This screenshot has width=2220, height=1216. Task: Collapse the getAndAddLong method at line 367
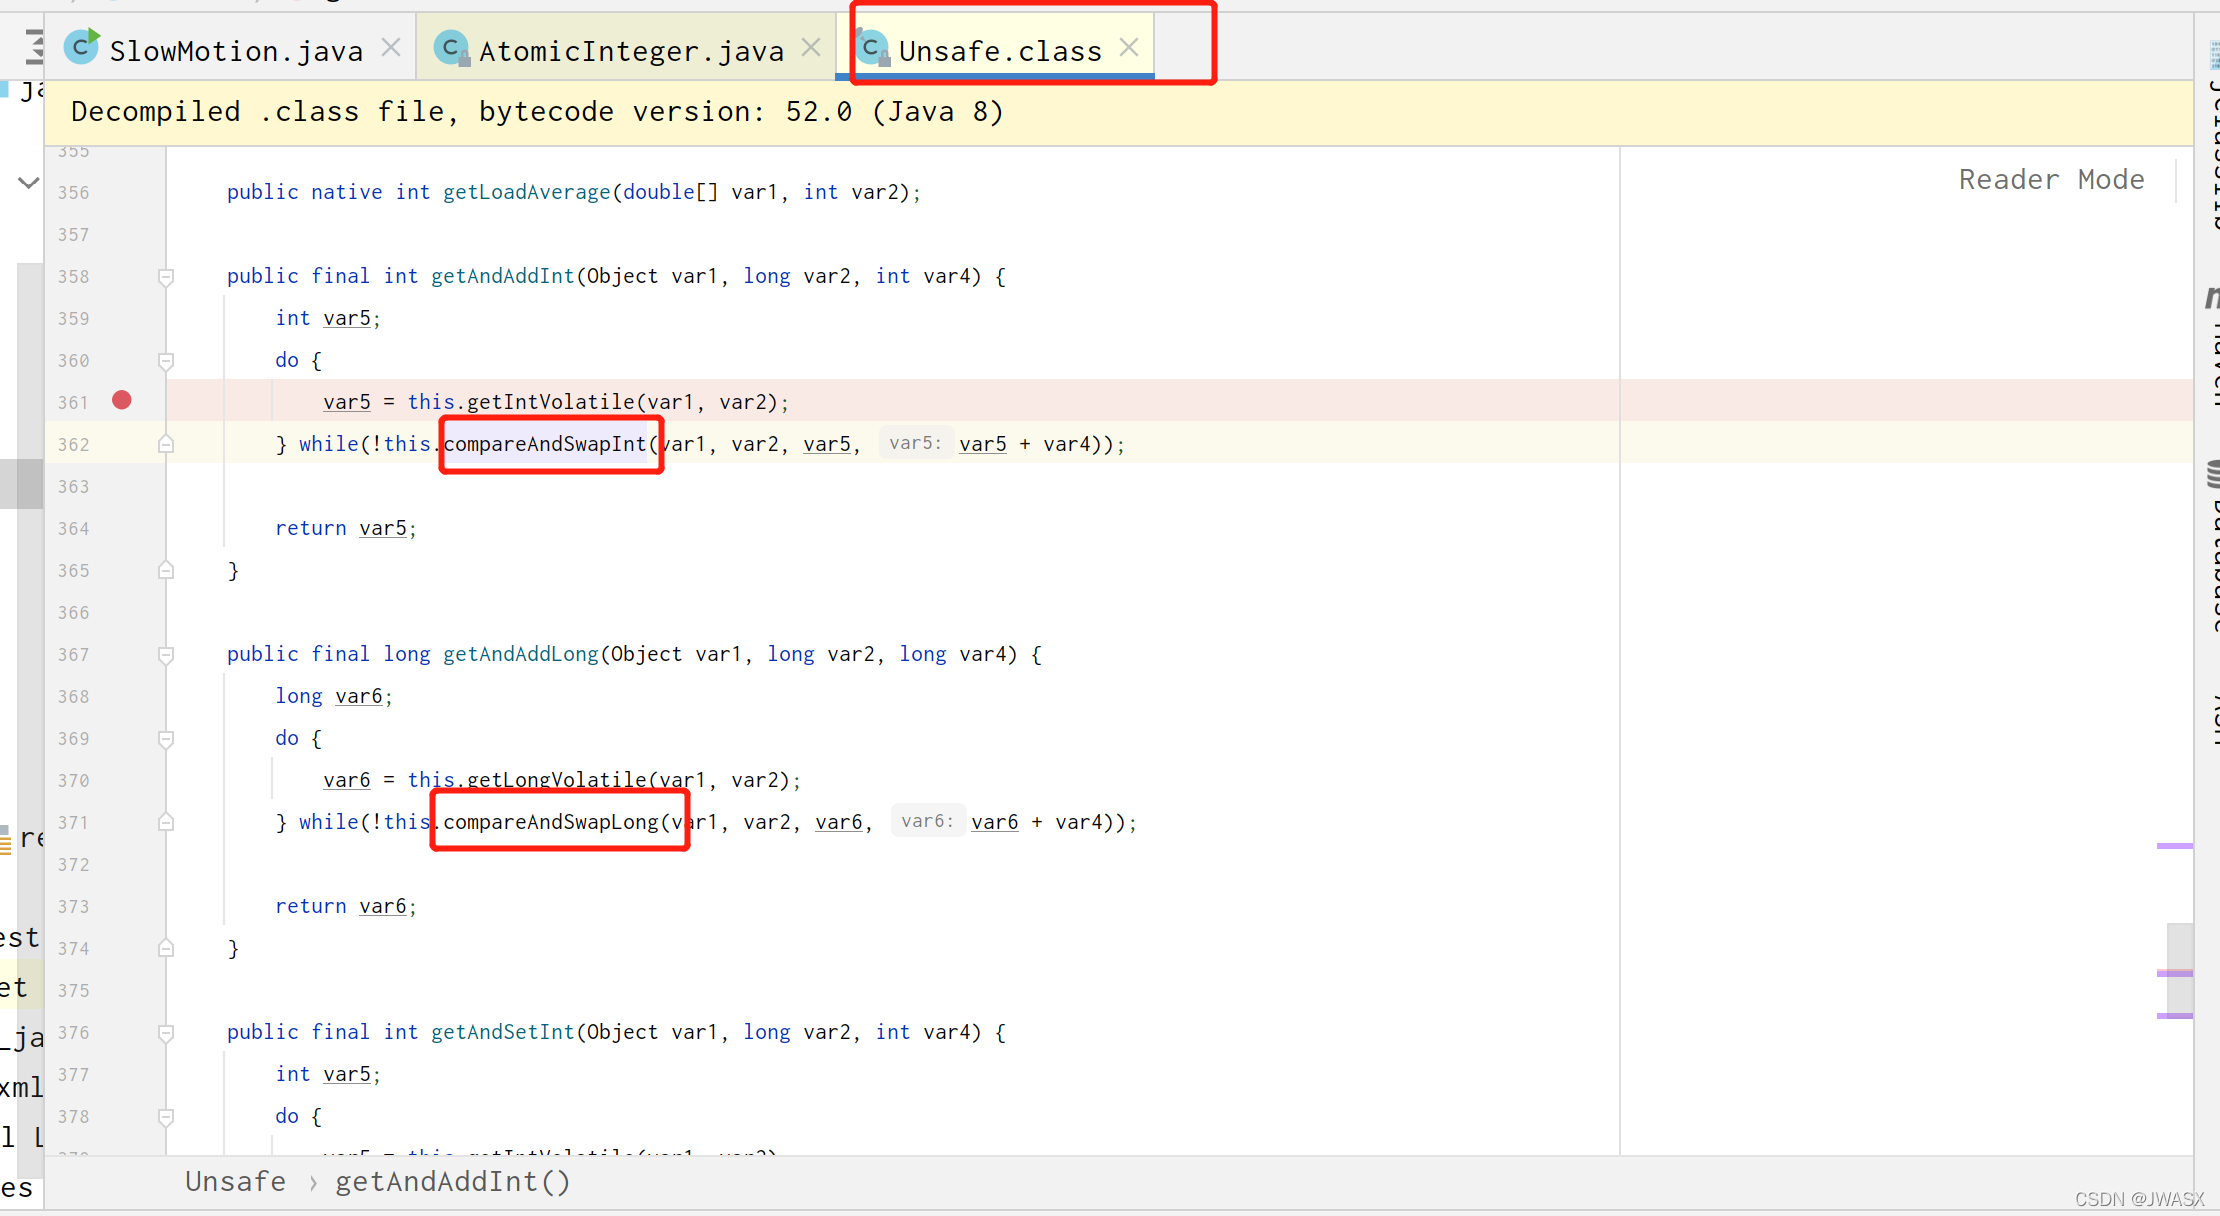(x=166, y=655)
